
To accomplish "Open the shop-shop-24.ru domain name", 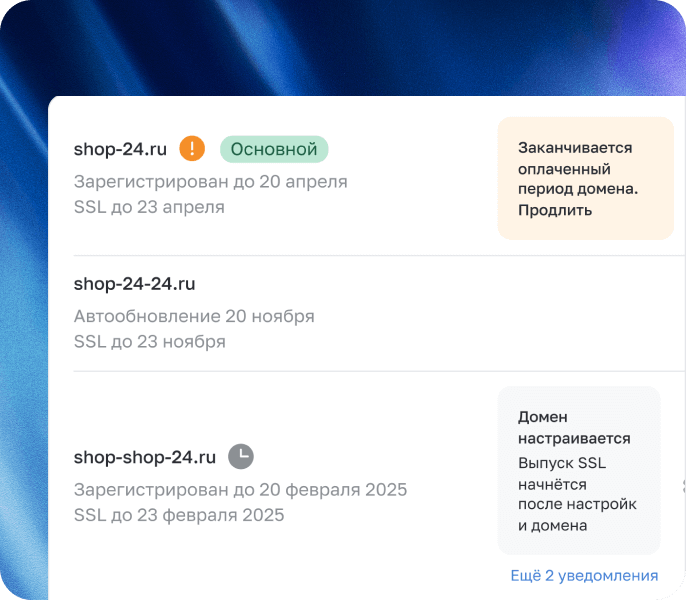I will (145, 458).
